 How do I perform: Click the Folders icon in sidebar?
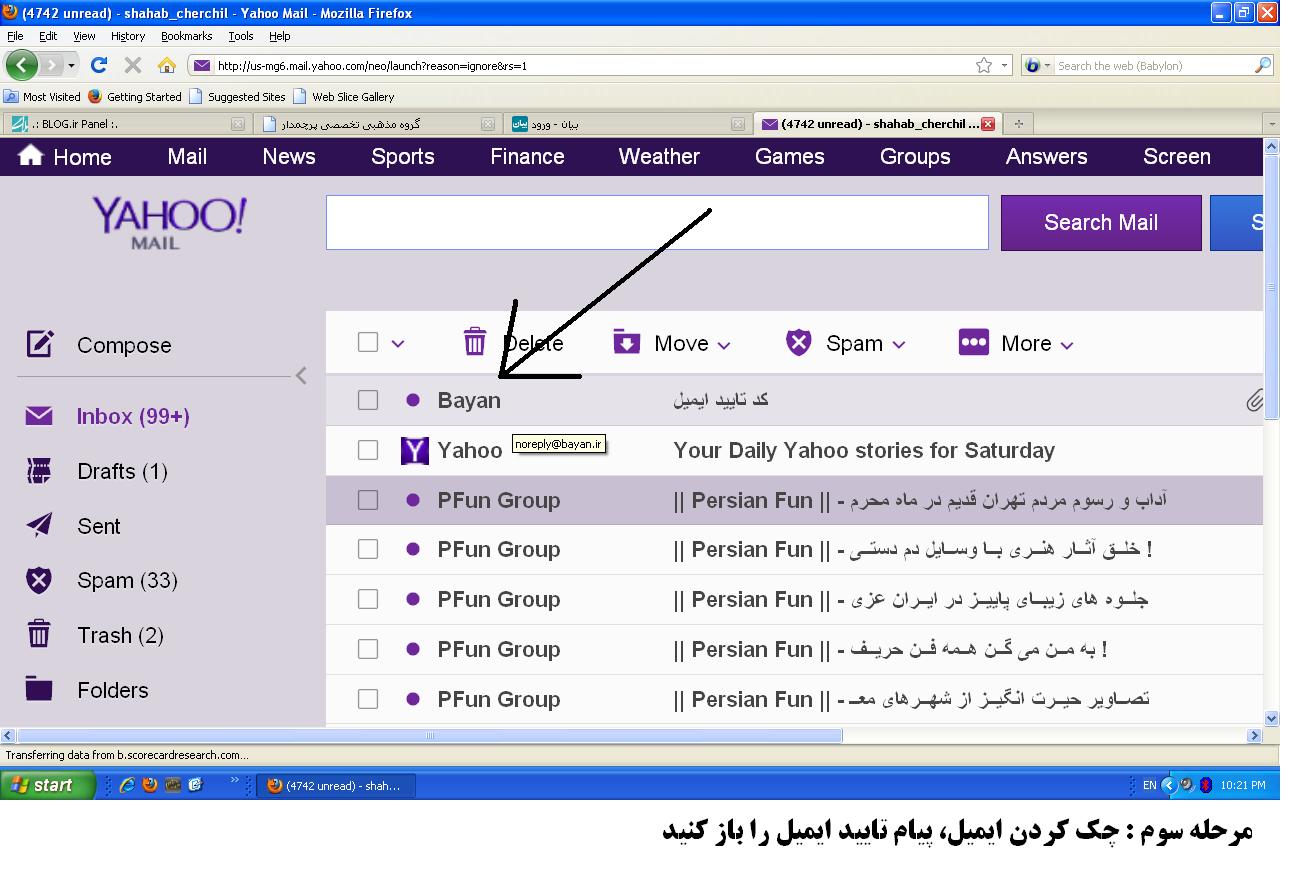pyautogui.click(x=39, y=689)
